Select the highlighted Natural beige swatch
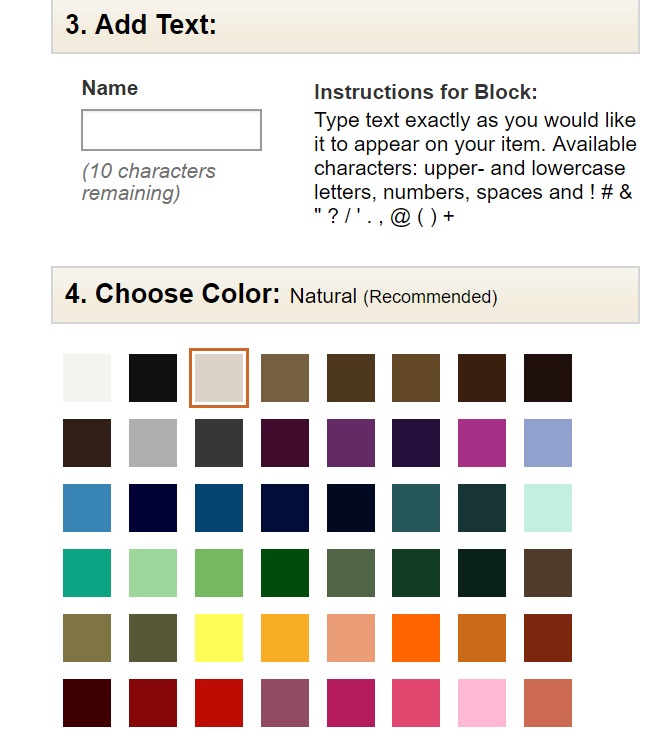The height and width of the screenshot is (729, 653). point(219,378)
